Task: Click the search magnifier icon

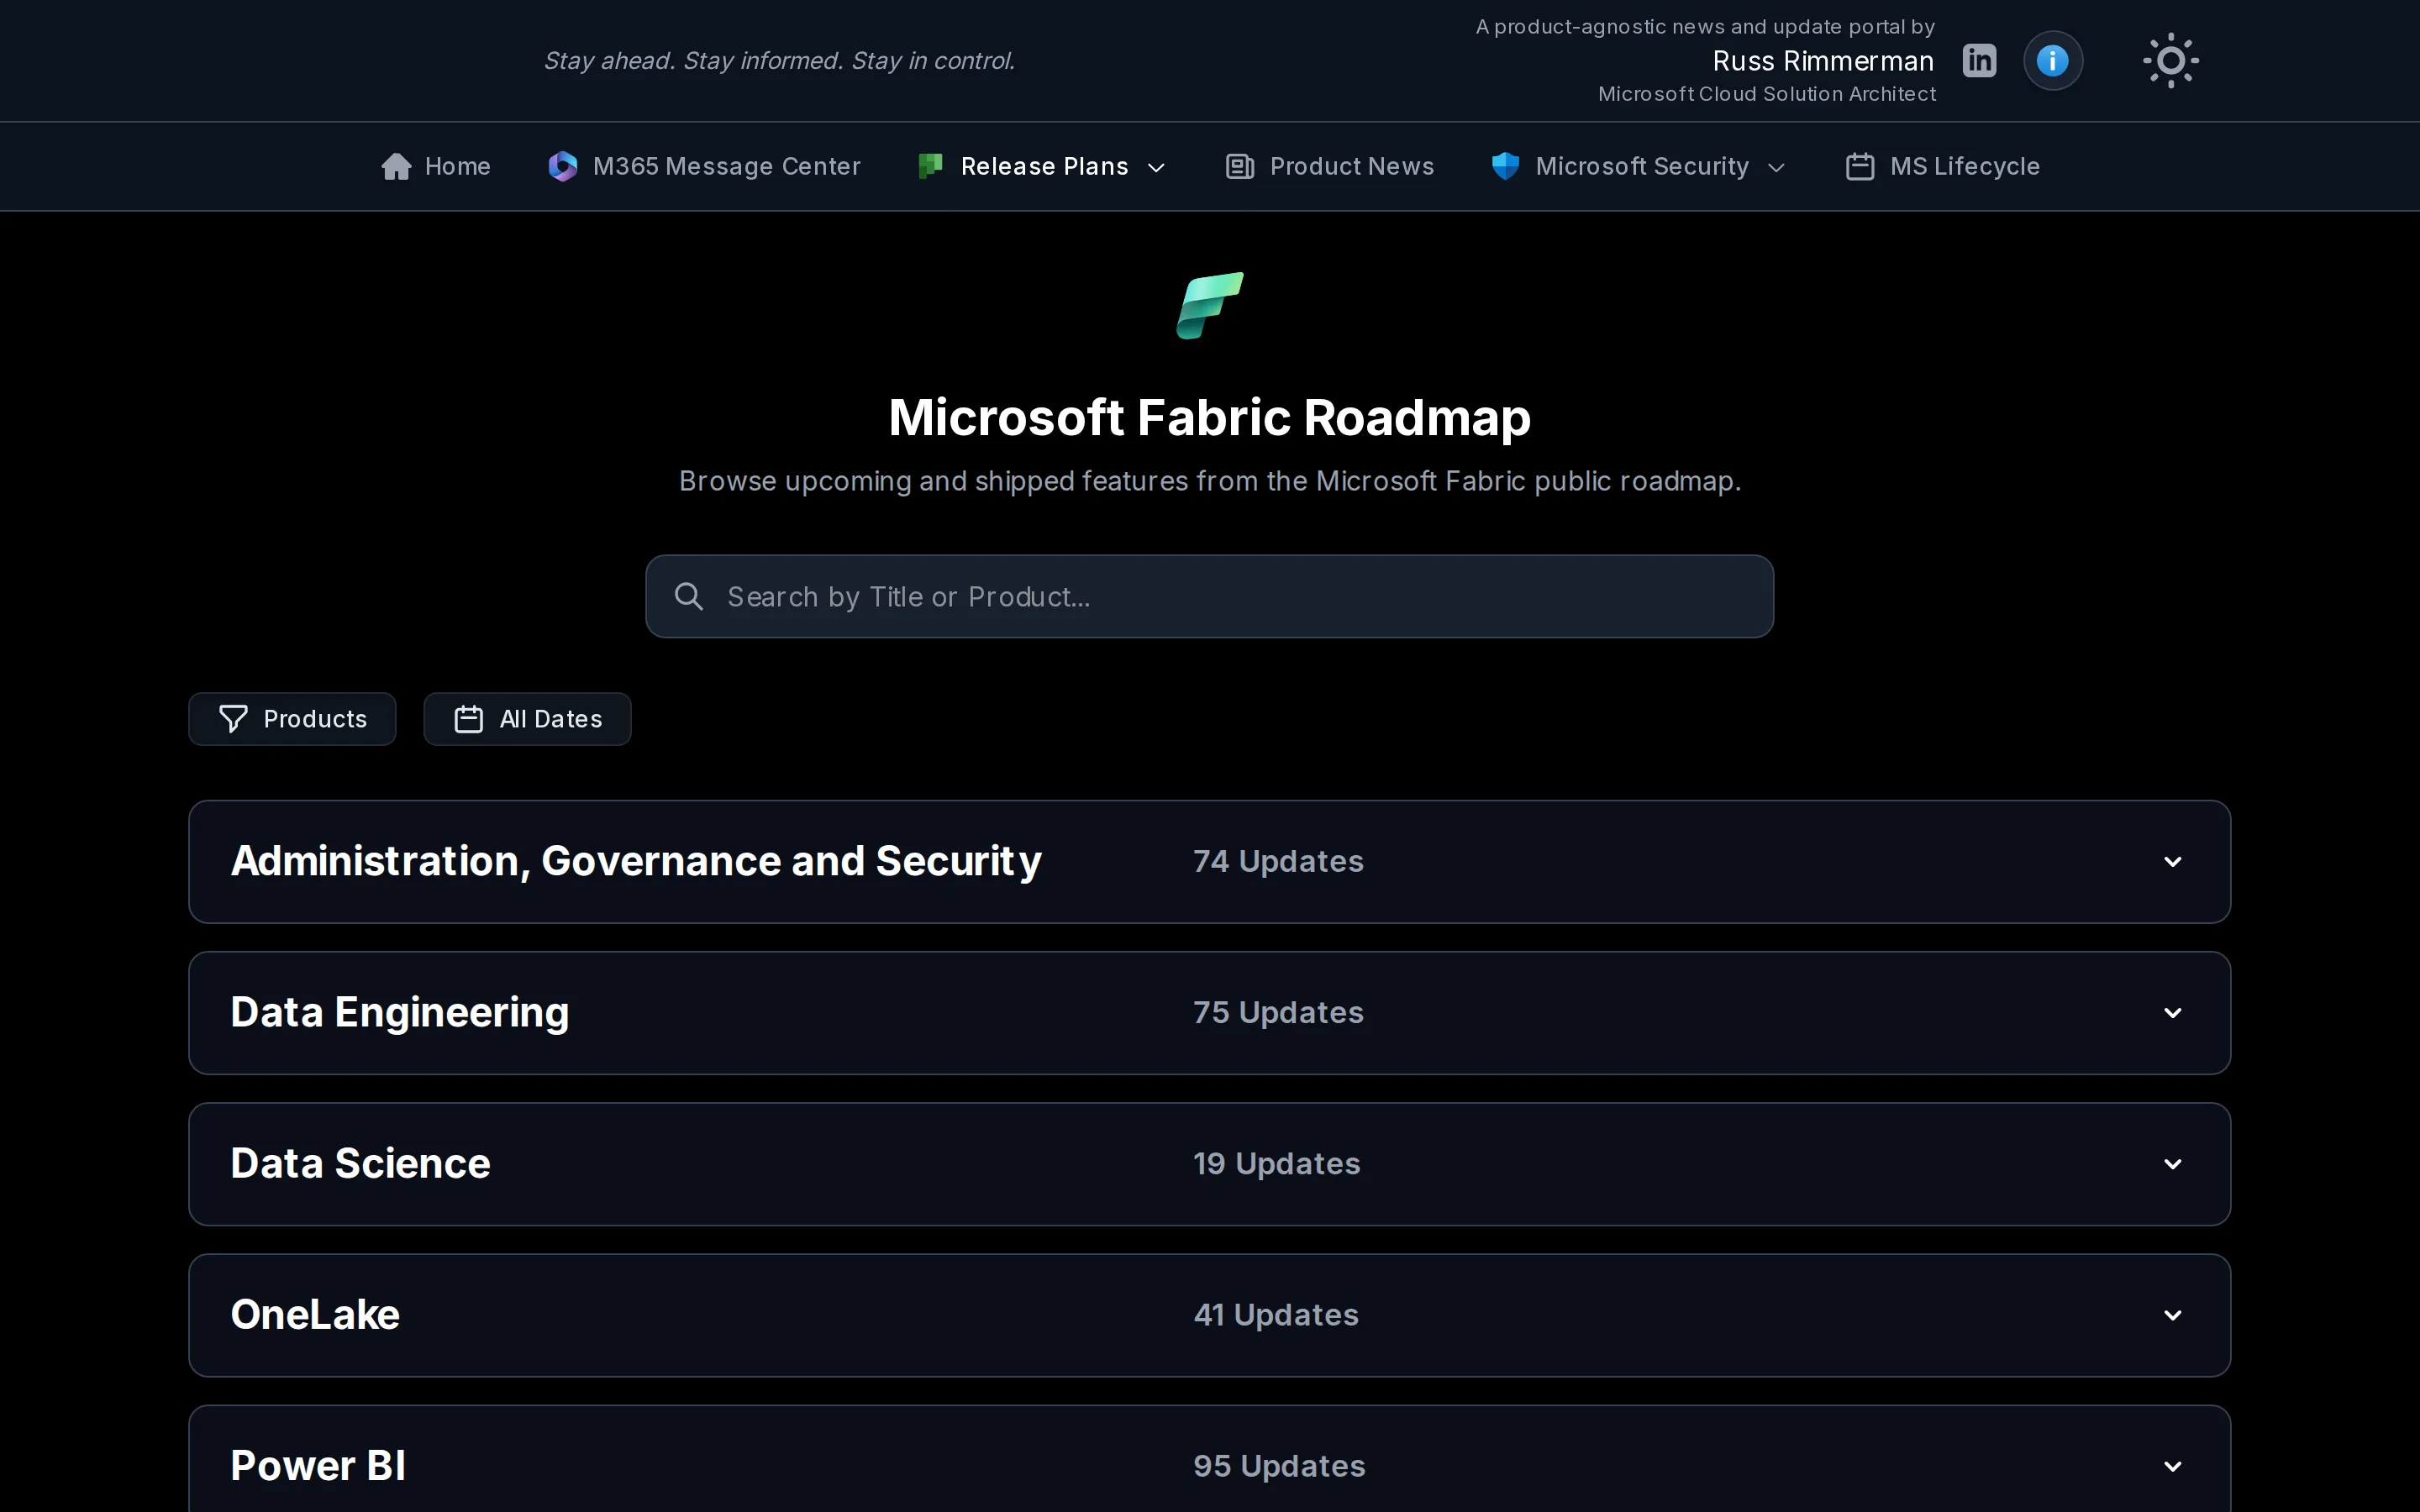Action: click(689, 597)
